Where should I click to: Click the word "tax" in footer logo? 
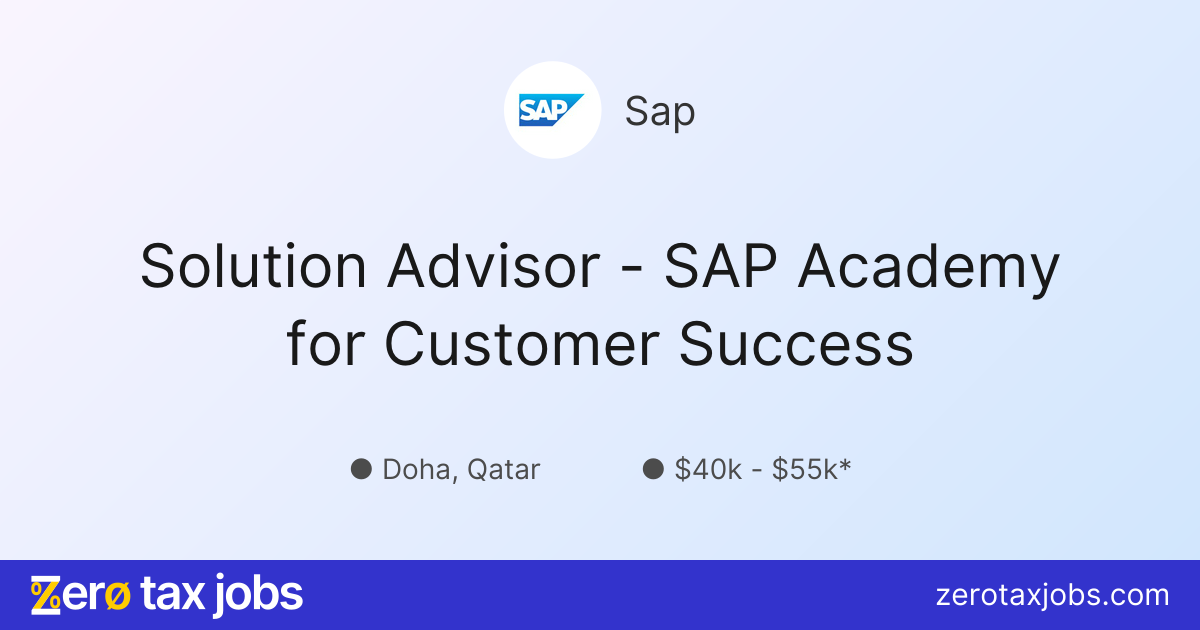pyautogui.click(x=173, y=595)
